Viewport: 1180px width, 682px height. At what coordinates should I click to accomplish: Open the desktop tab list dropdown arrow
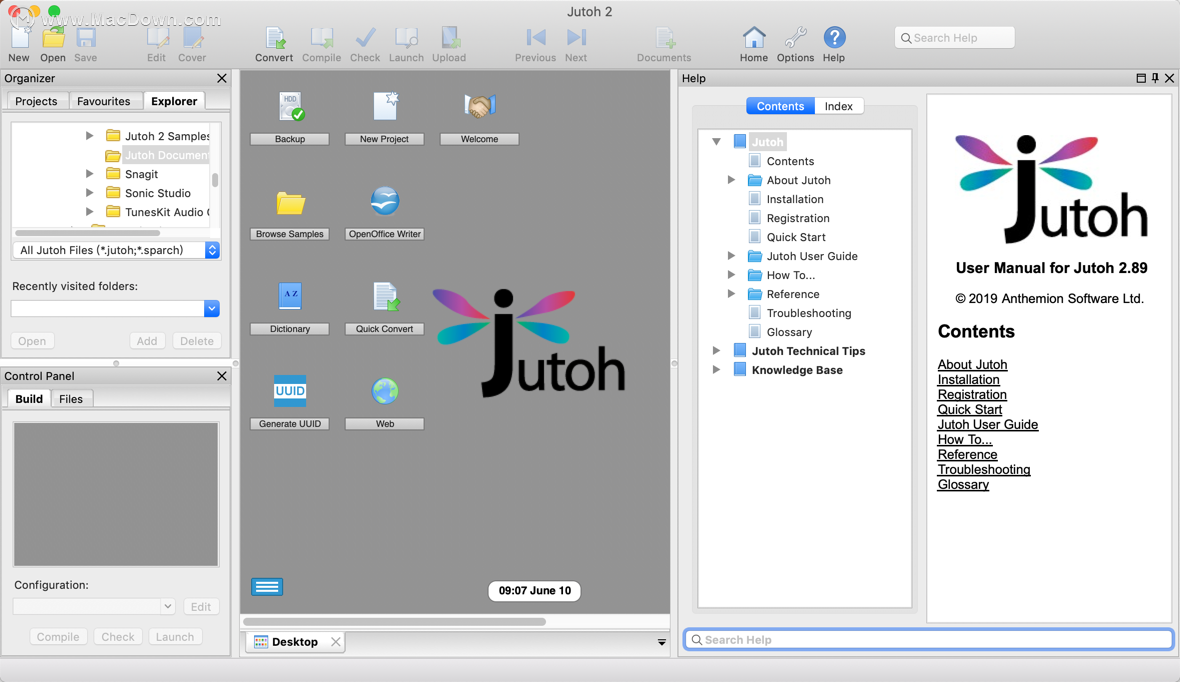pos(661,642)
